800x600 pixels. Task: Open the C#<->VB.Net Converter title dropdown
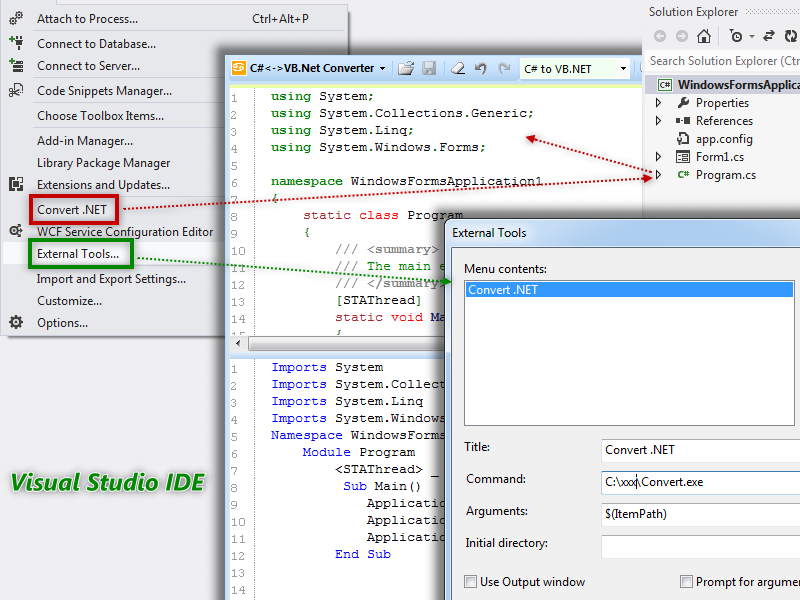[x=382, y=68]
